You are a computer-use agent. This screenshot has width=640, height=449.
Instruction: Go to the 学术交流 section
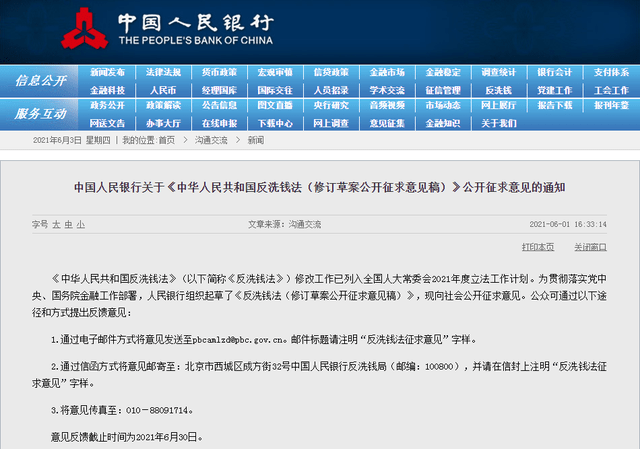387,90
